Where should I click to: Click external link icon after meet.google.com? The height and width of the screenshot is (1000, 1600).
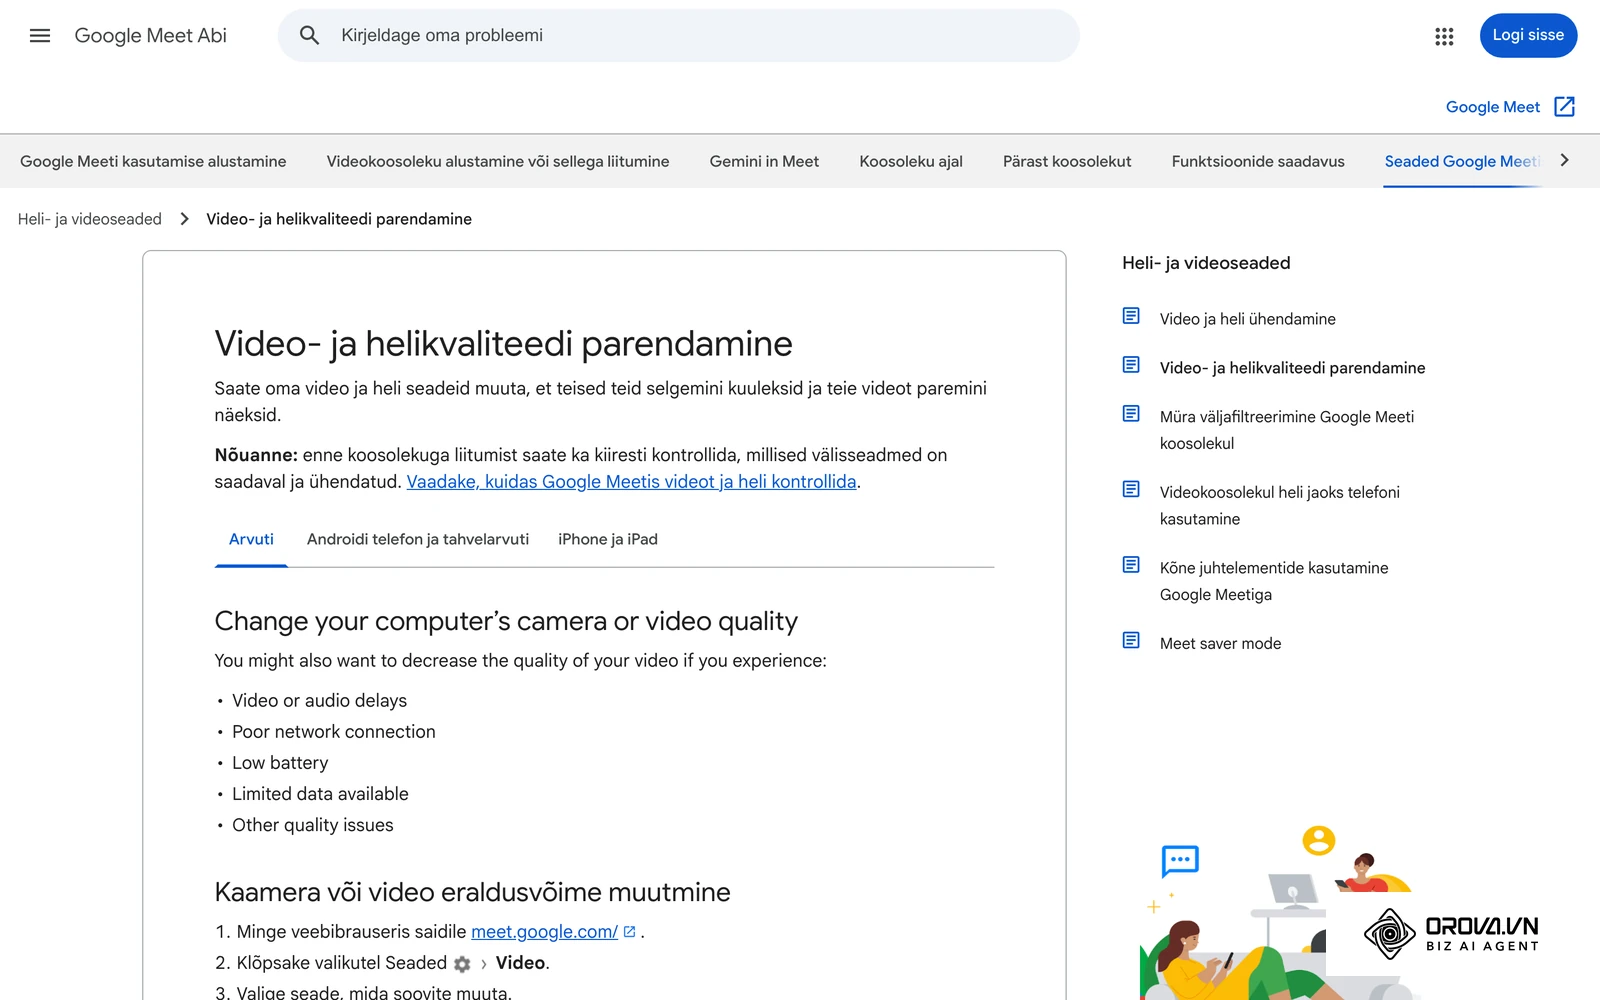(x=630, y=931)
